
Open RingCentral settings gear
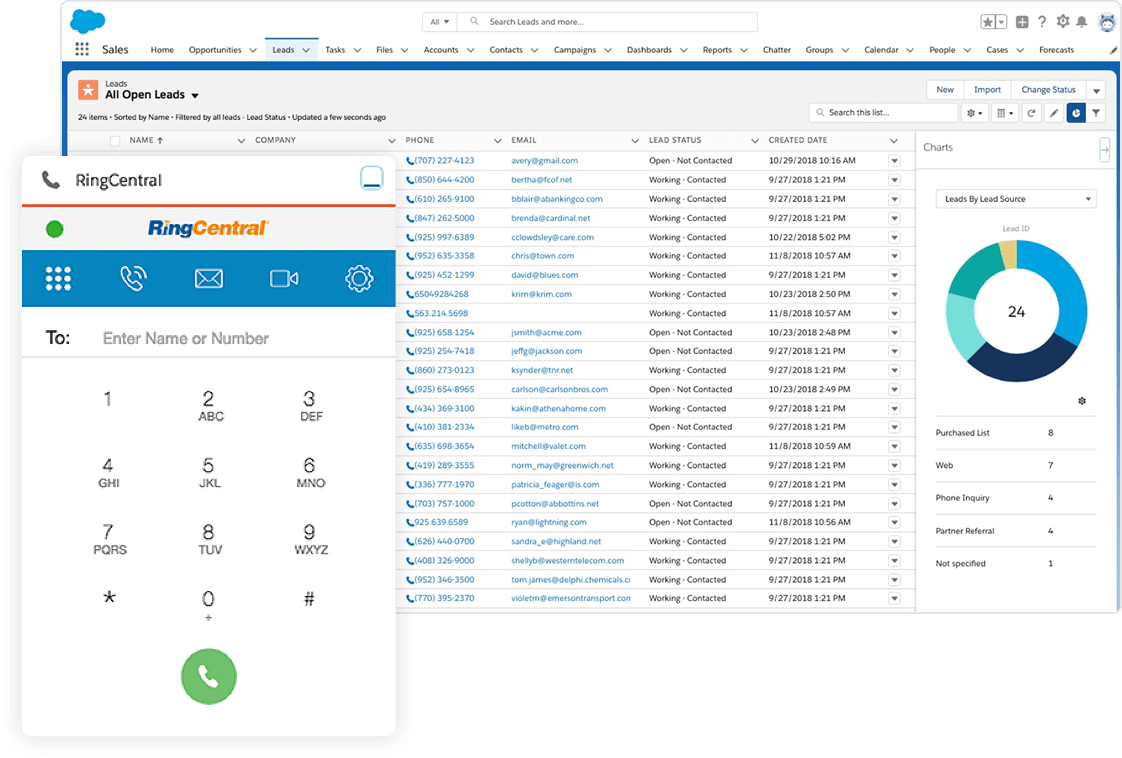(359, 279)
